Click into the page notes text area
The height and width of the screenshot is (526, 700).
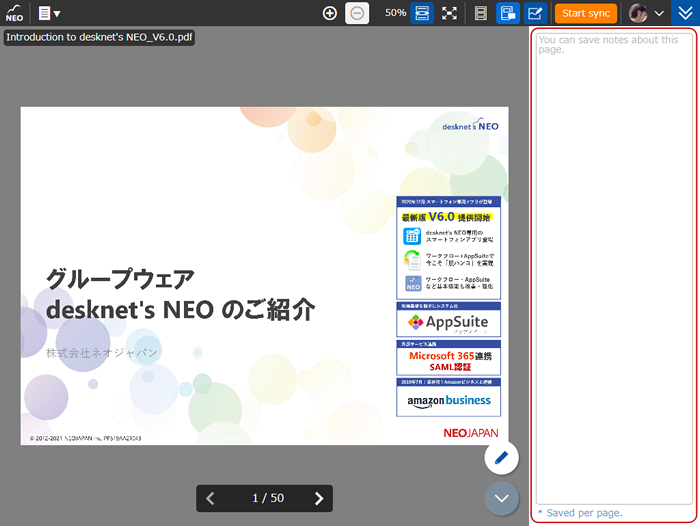pos(614,269)
